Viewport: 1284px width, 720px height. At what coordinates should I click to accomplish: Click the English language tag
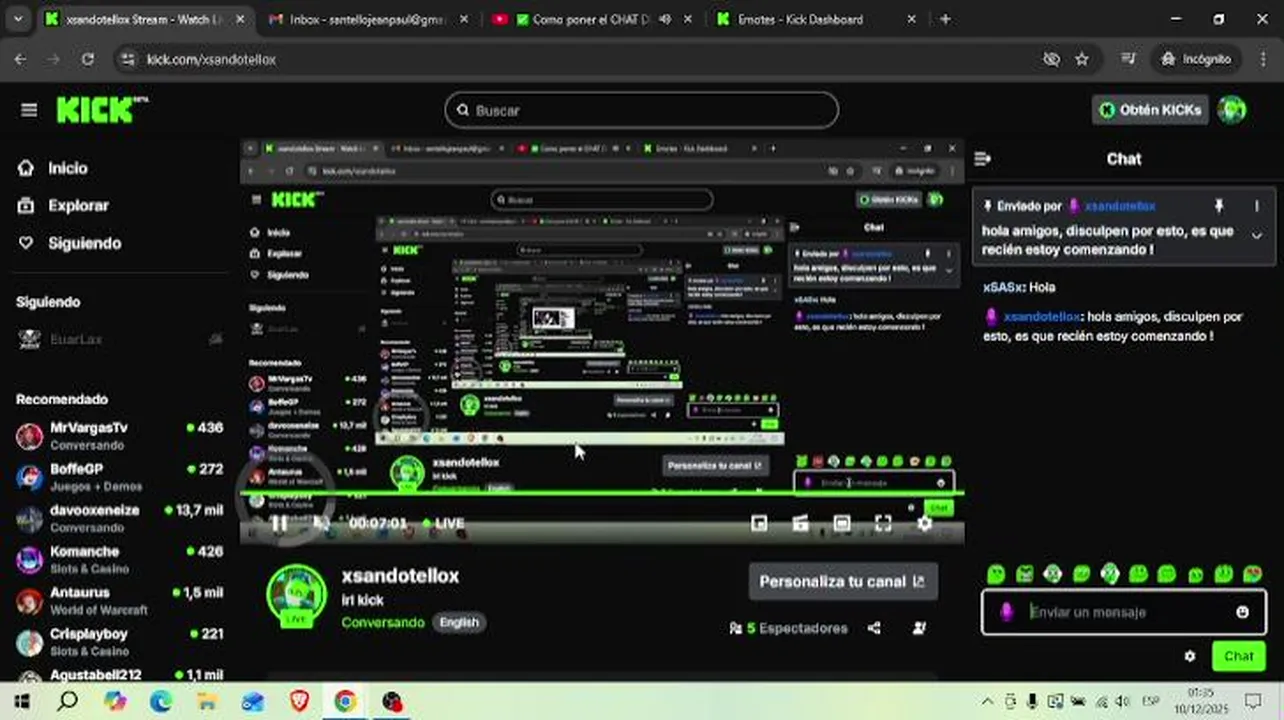459,622
